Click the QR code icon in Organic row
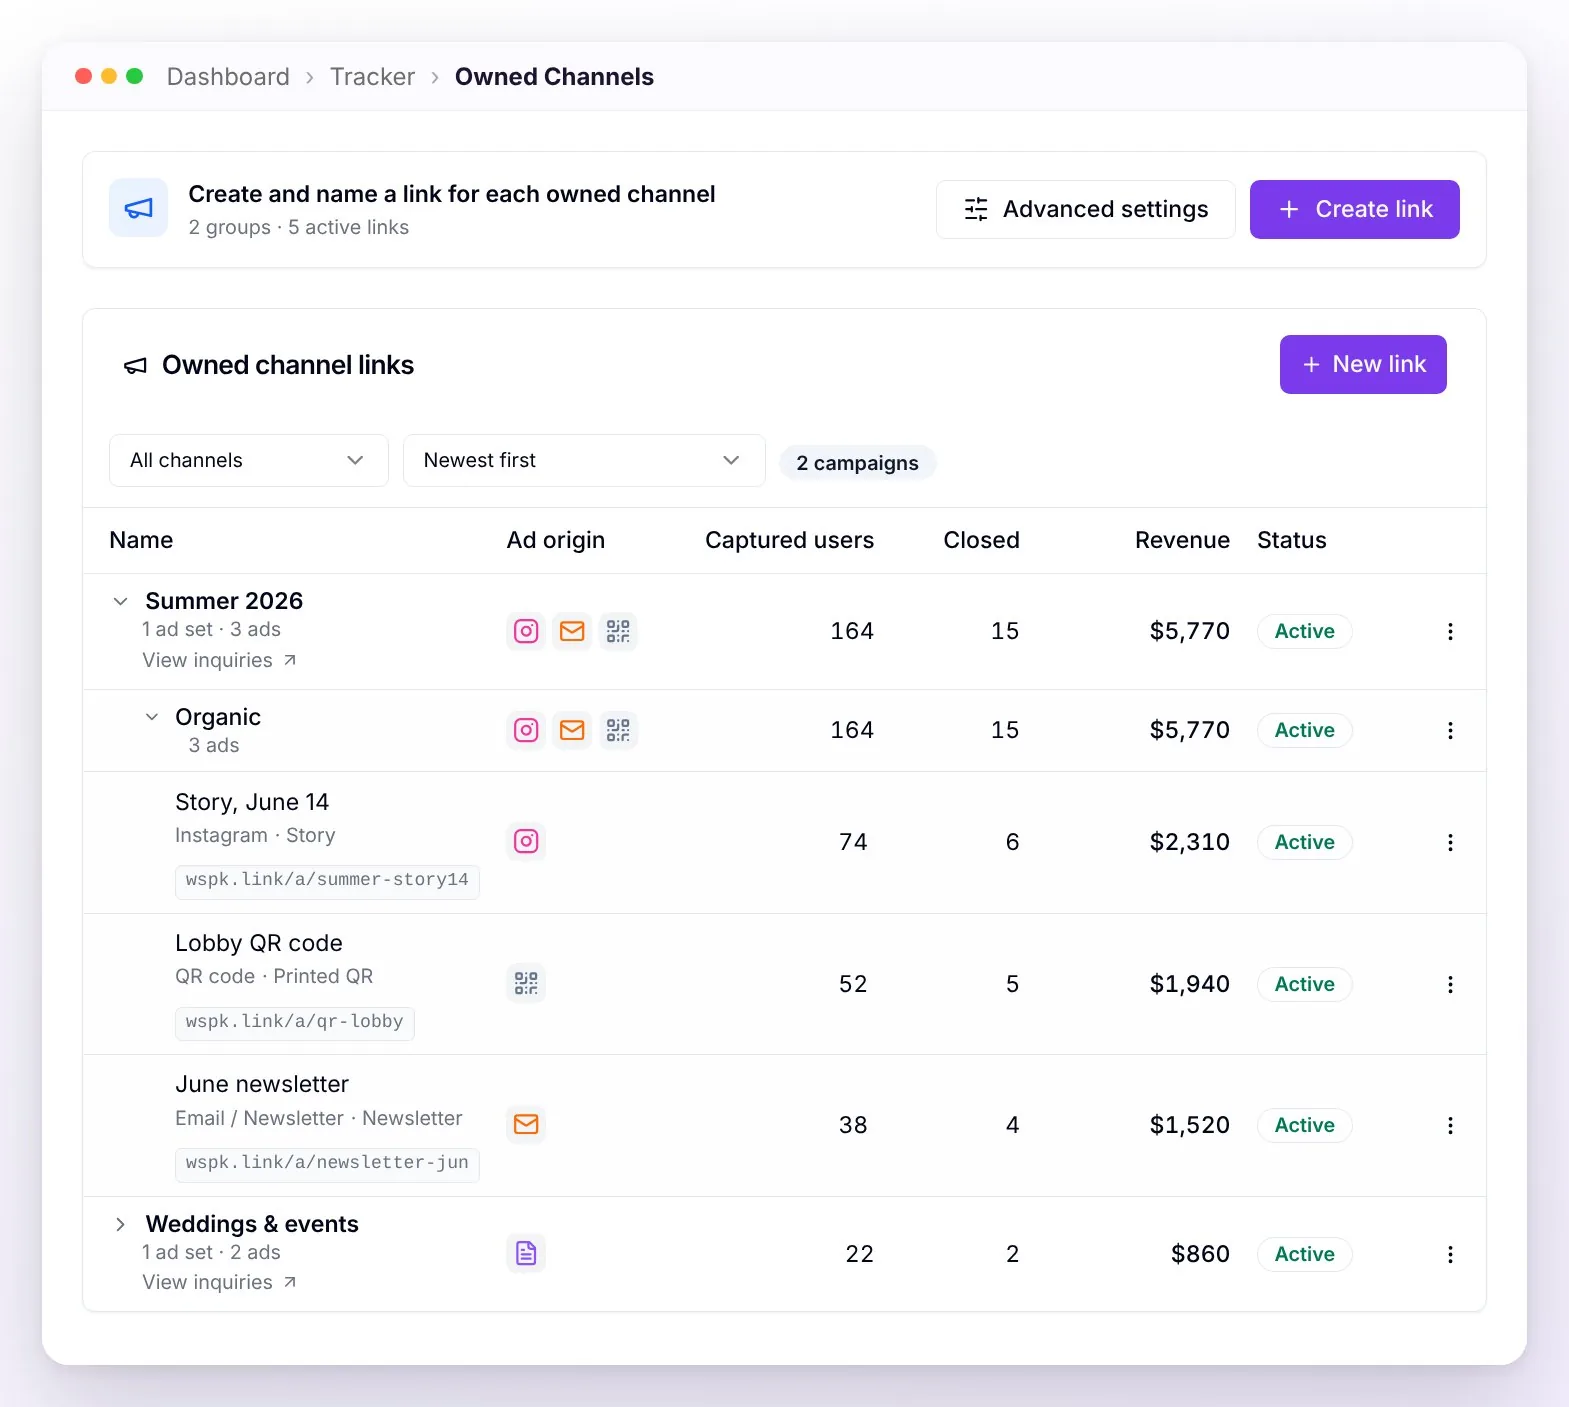 point(618,730)
